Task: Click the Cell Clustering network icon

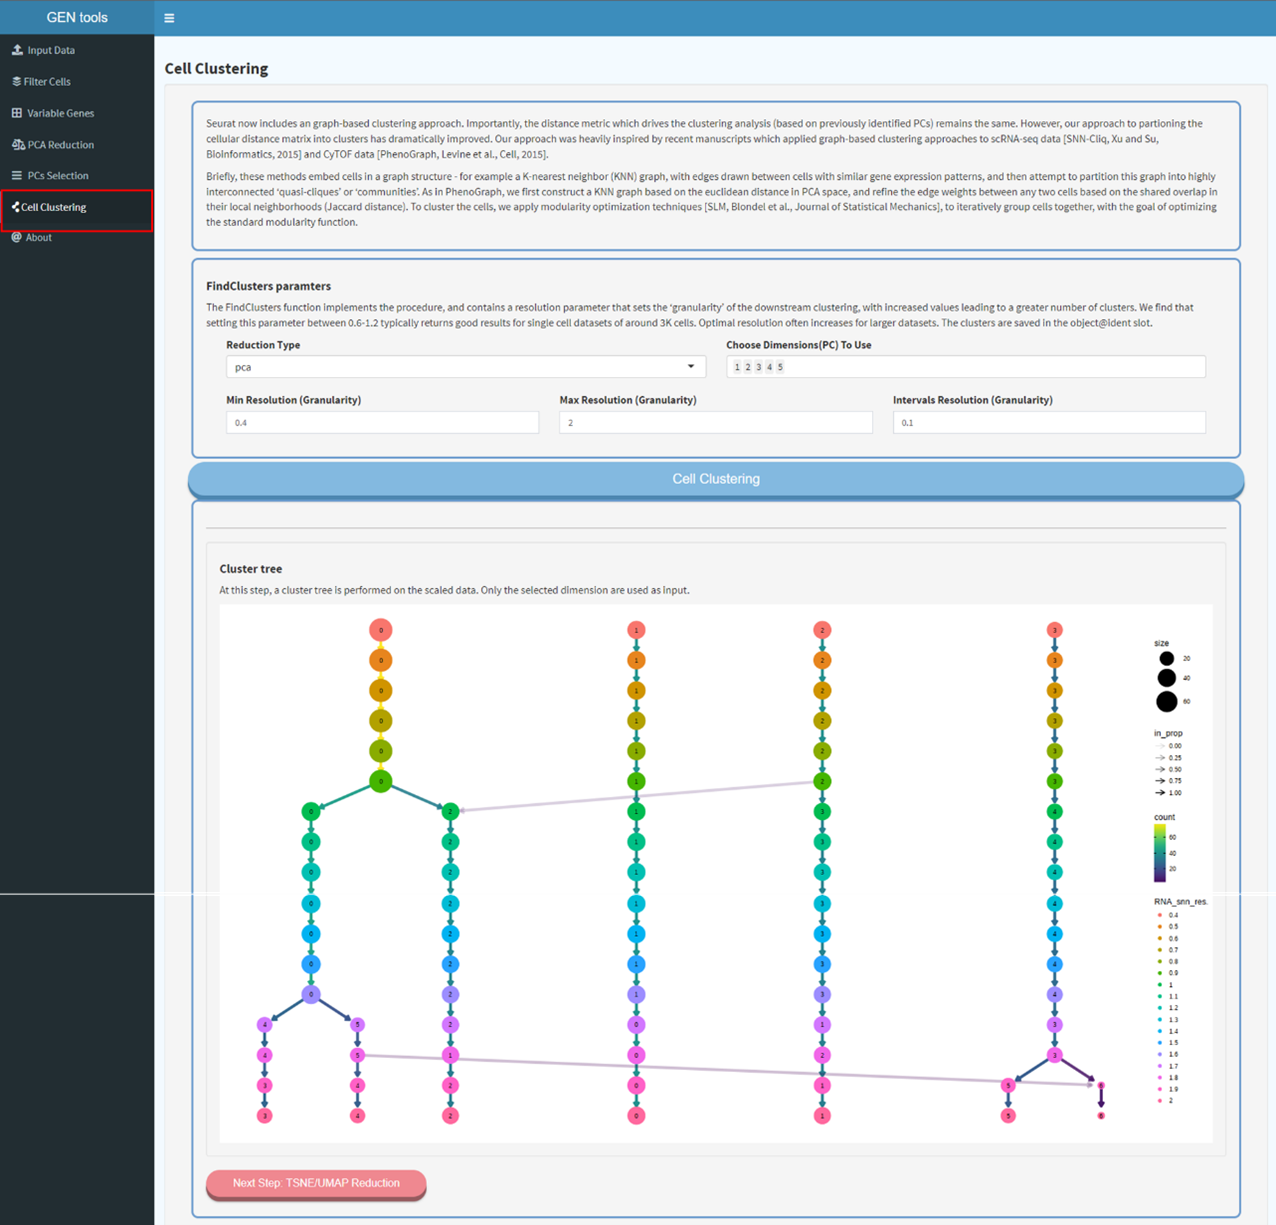Action: point(15,207)
